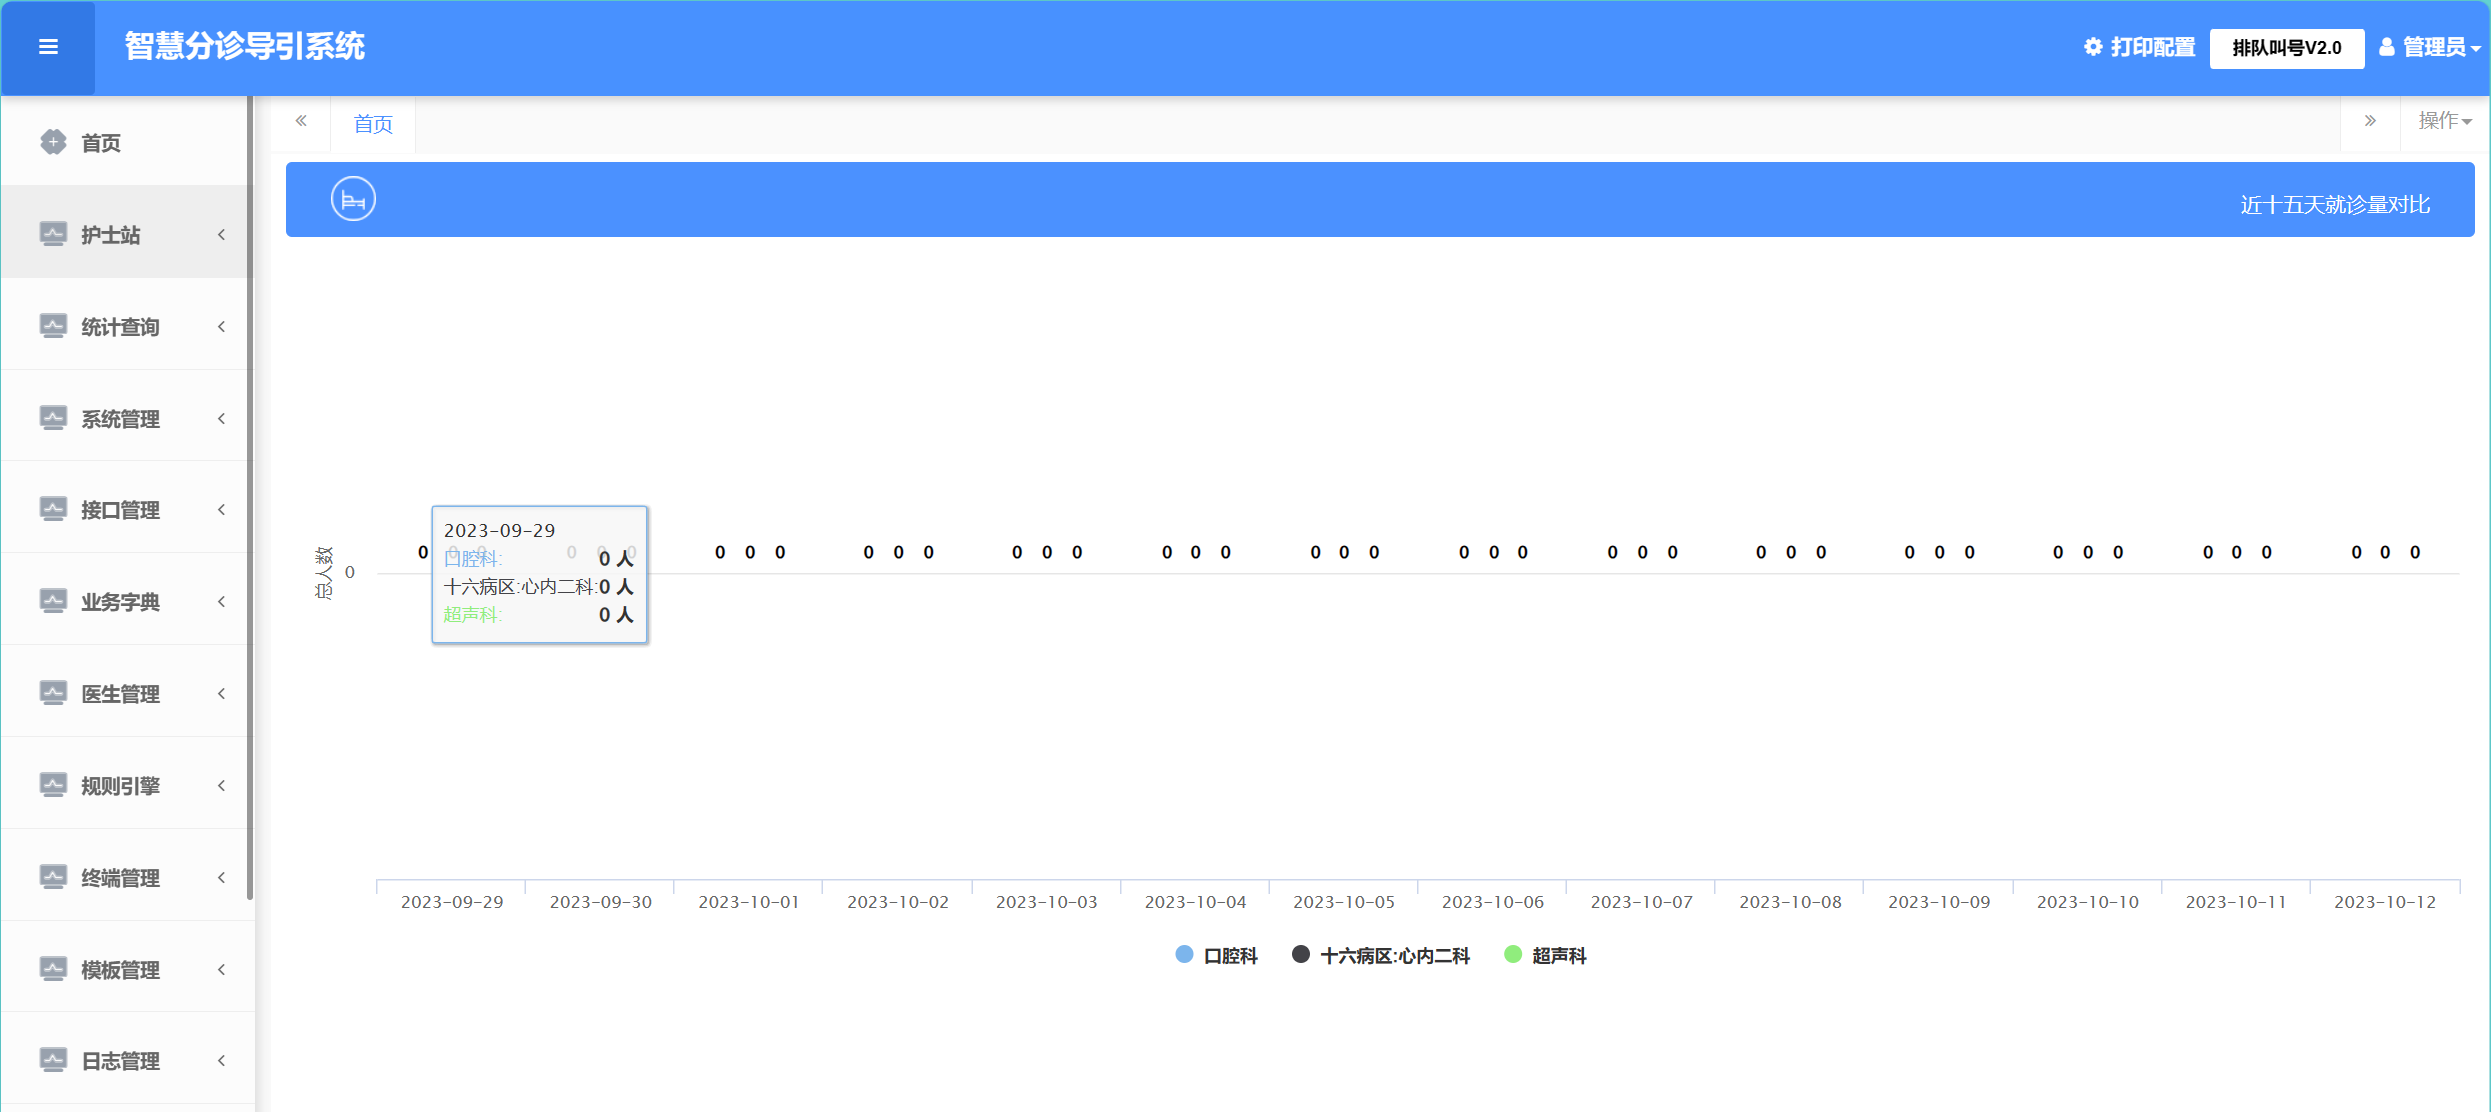Click the 接口管理 monitor icon
The image size is (2491, 1112).
53,509
